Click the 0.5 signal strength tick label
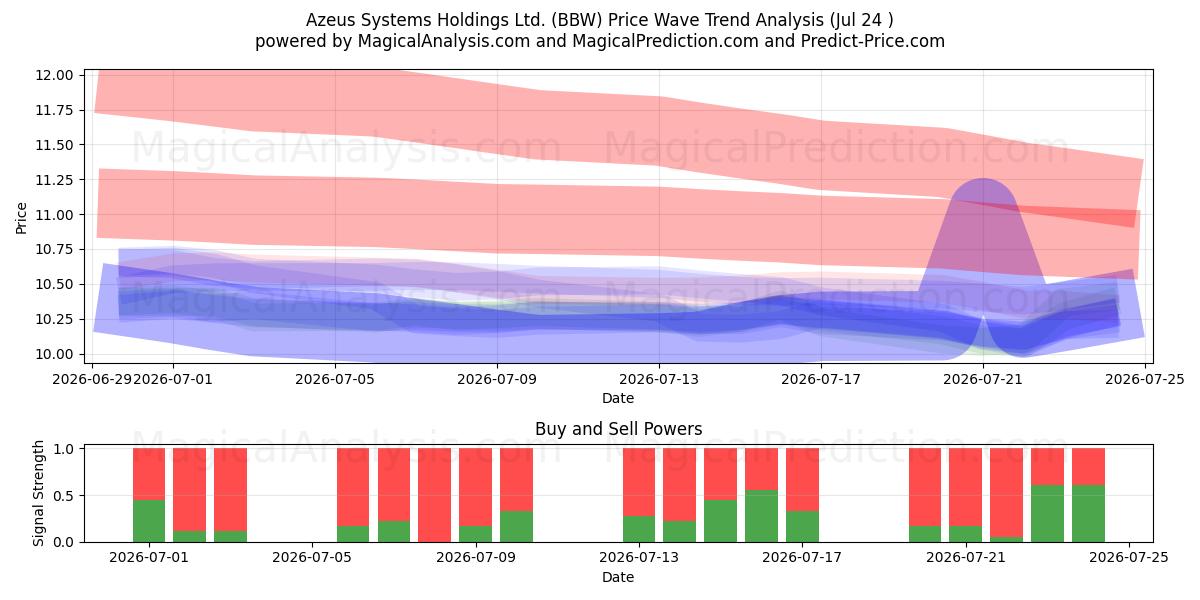The image size is (1200, 600). [65, 496]
